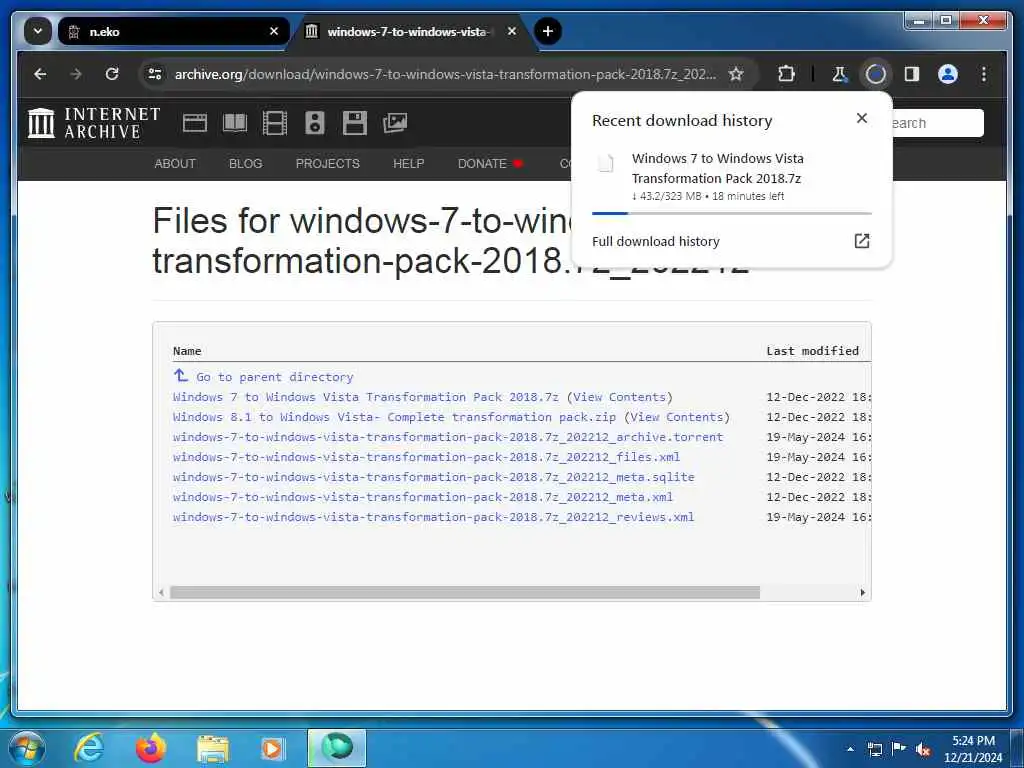The image size is (1024, 768).
Task: Open the _meta.xml file link
Action: click(x=423, y=498)
